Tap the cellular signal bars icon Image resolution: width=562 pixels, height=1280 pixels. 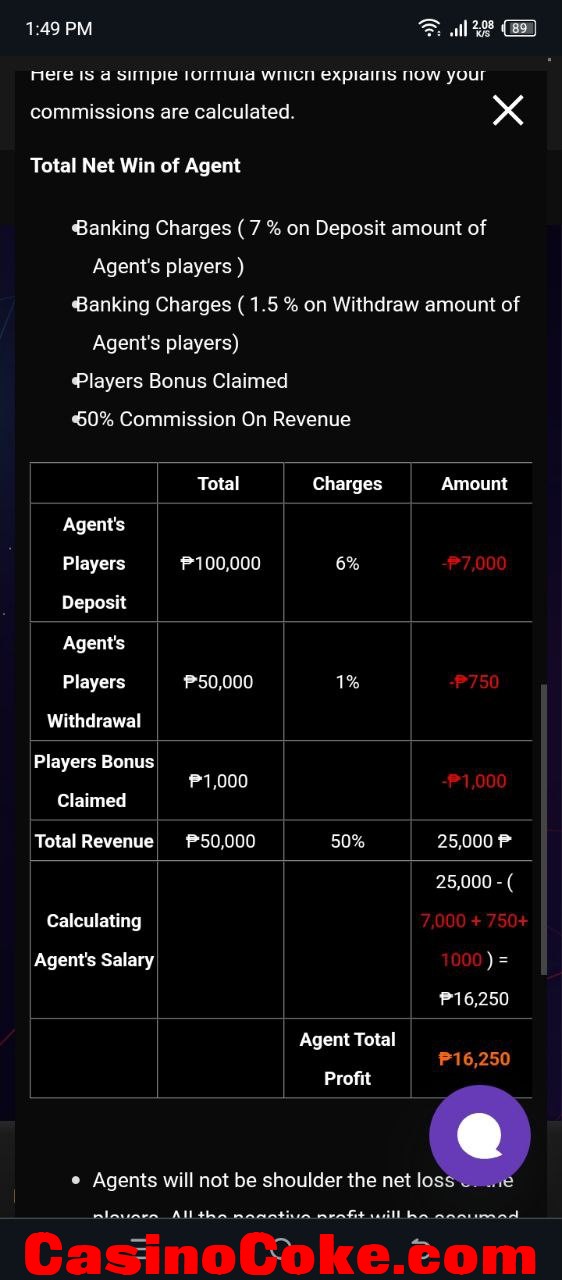point(458,28)
